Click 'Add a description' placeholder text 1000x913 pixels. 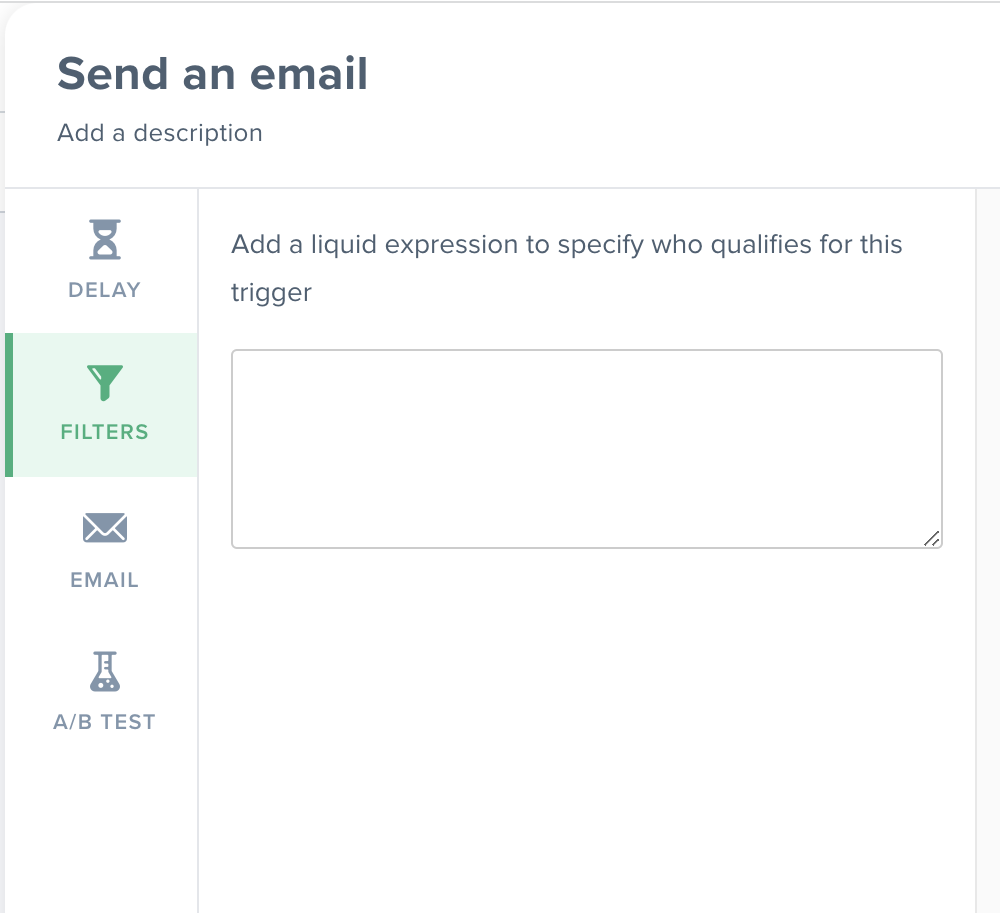[x=160, y=133]
